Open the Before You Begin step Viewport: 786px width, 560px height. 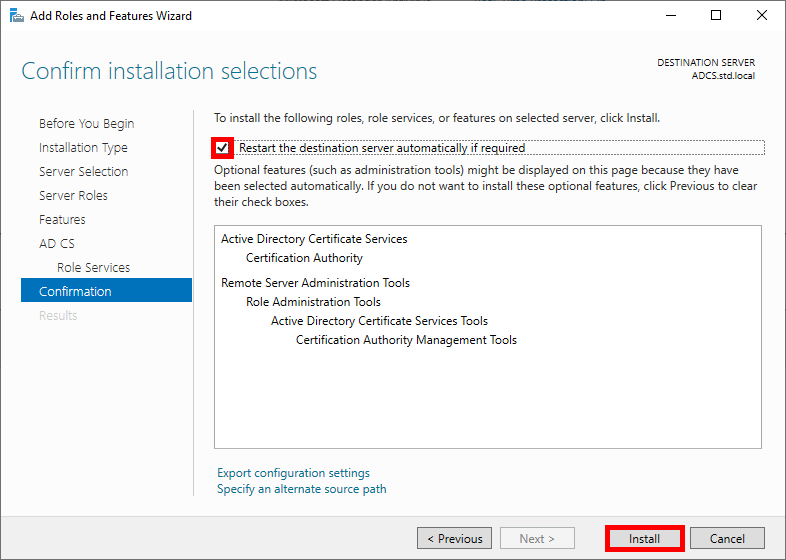pyautogui.click(x=86, y=124)
